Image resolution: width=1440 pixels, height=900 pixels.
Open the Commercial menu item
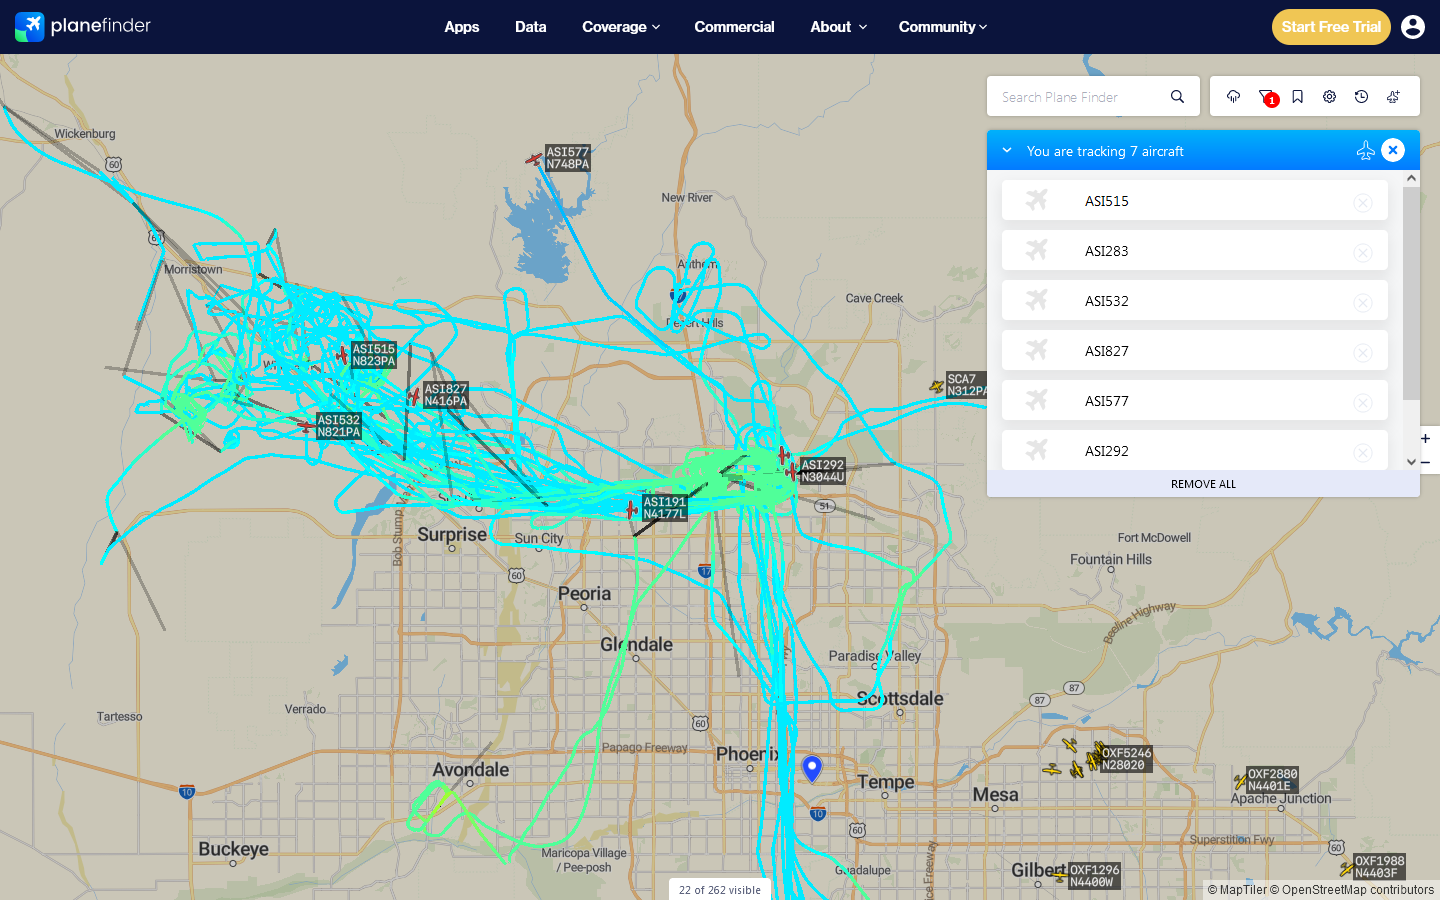(x=734, y=27)
